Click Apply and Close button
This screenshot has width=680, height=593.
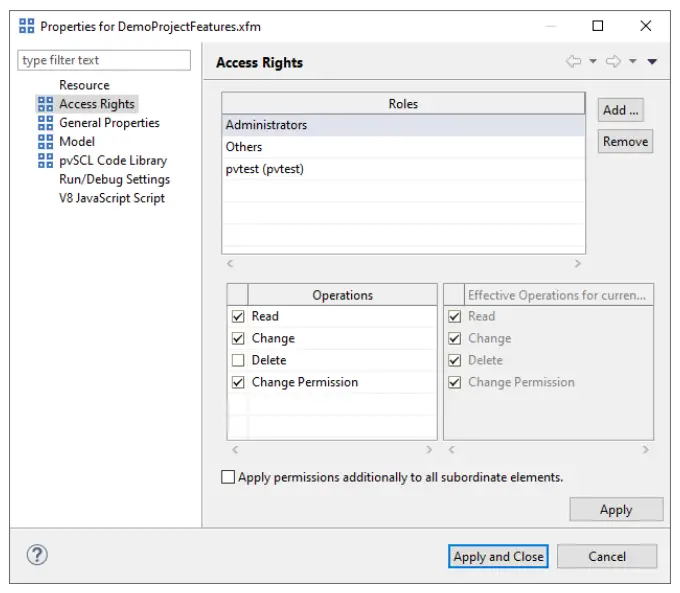498,556
